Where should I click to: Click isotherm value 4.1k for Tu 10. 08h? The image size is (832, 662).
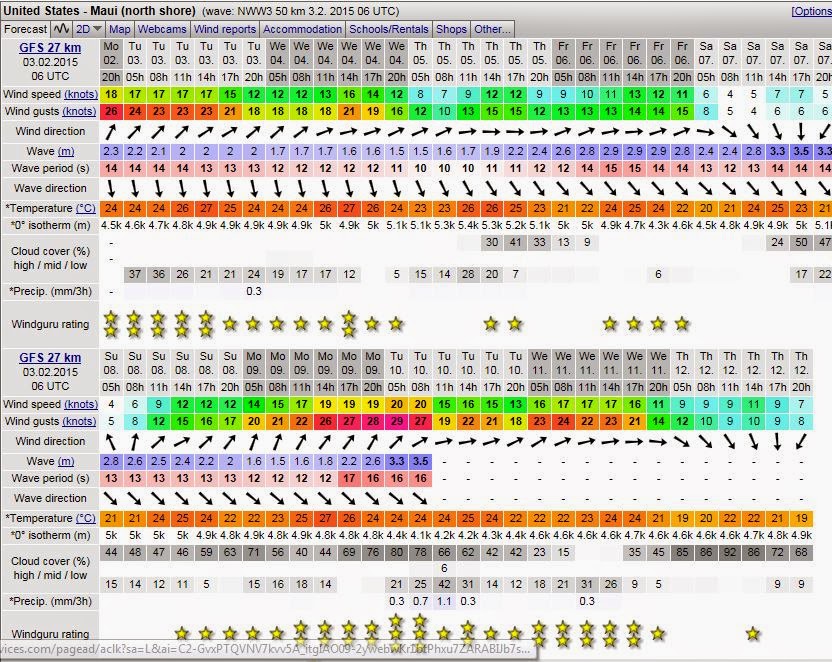coord(420,535)
